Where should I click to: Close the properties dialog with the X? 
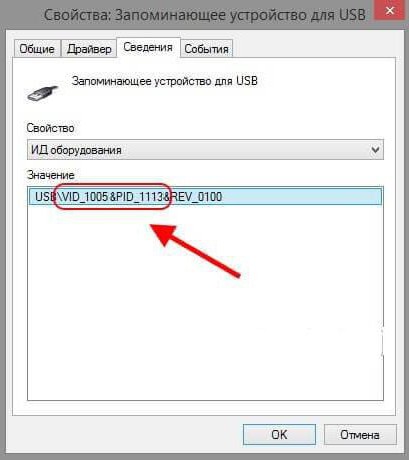[x=389, y=10]
